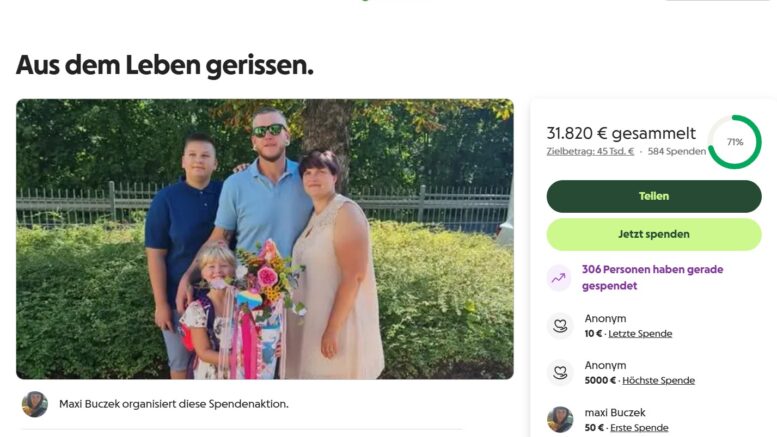Share the campaign with the Teilen button

(654, 196)
